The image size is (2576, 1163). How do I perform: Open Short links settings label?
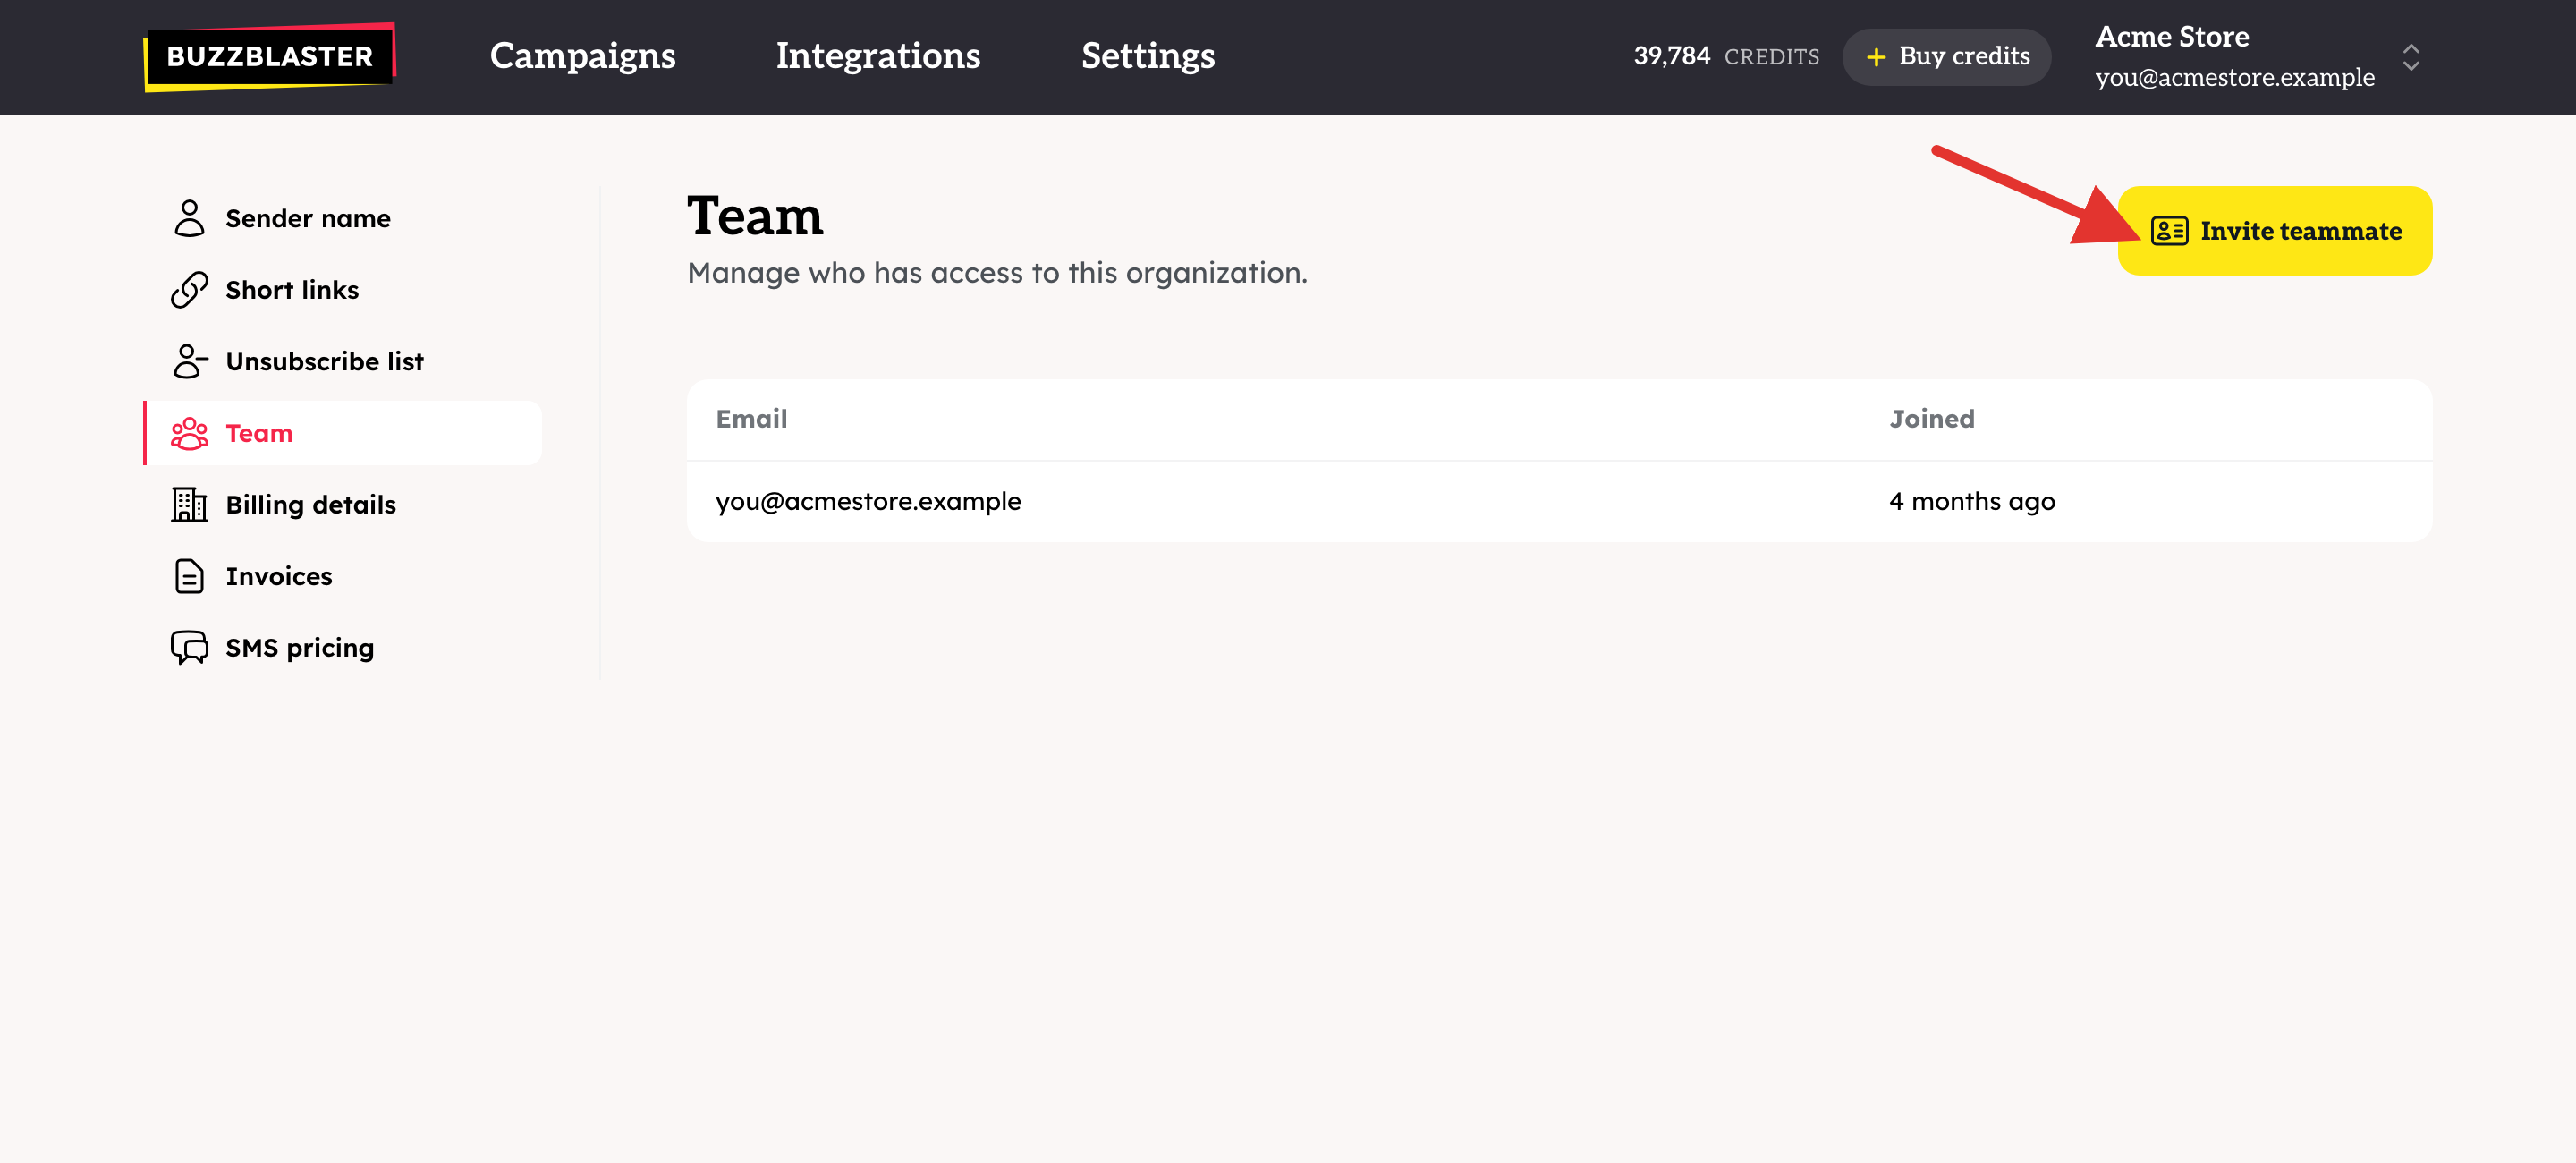point(292,290)
